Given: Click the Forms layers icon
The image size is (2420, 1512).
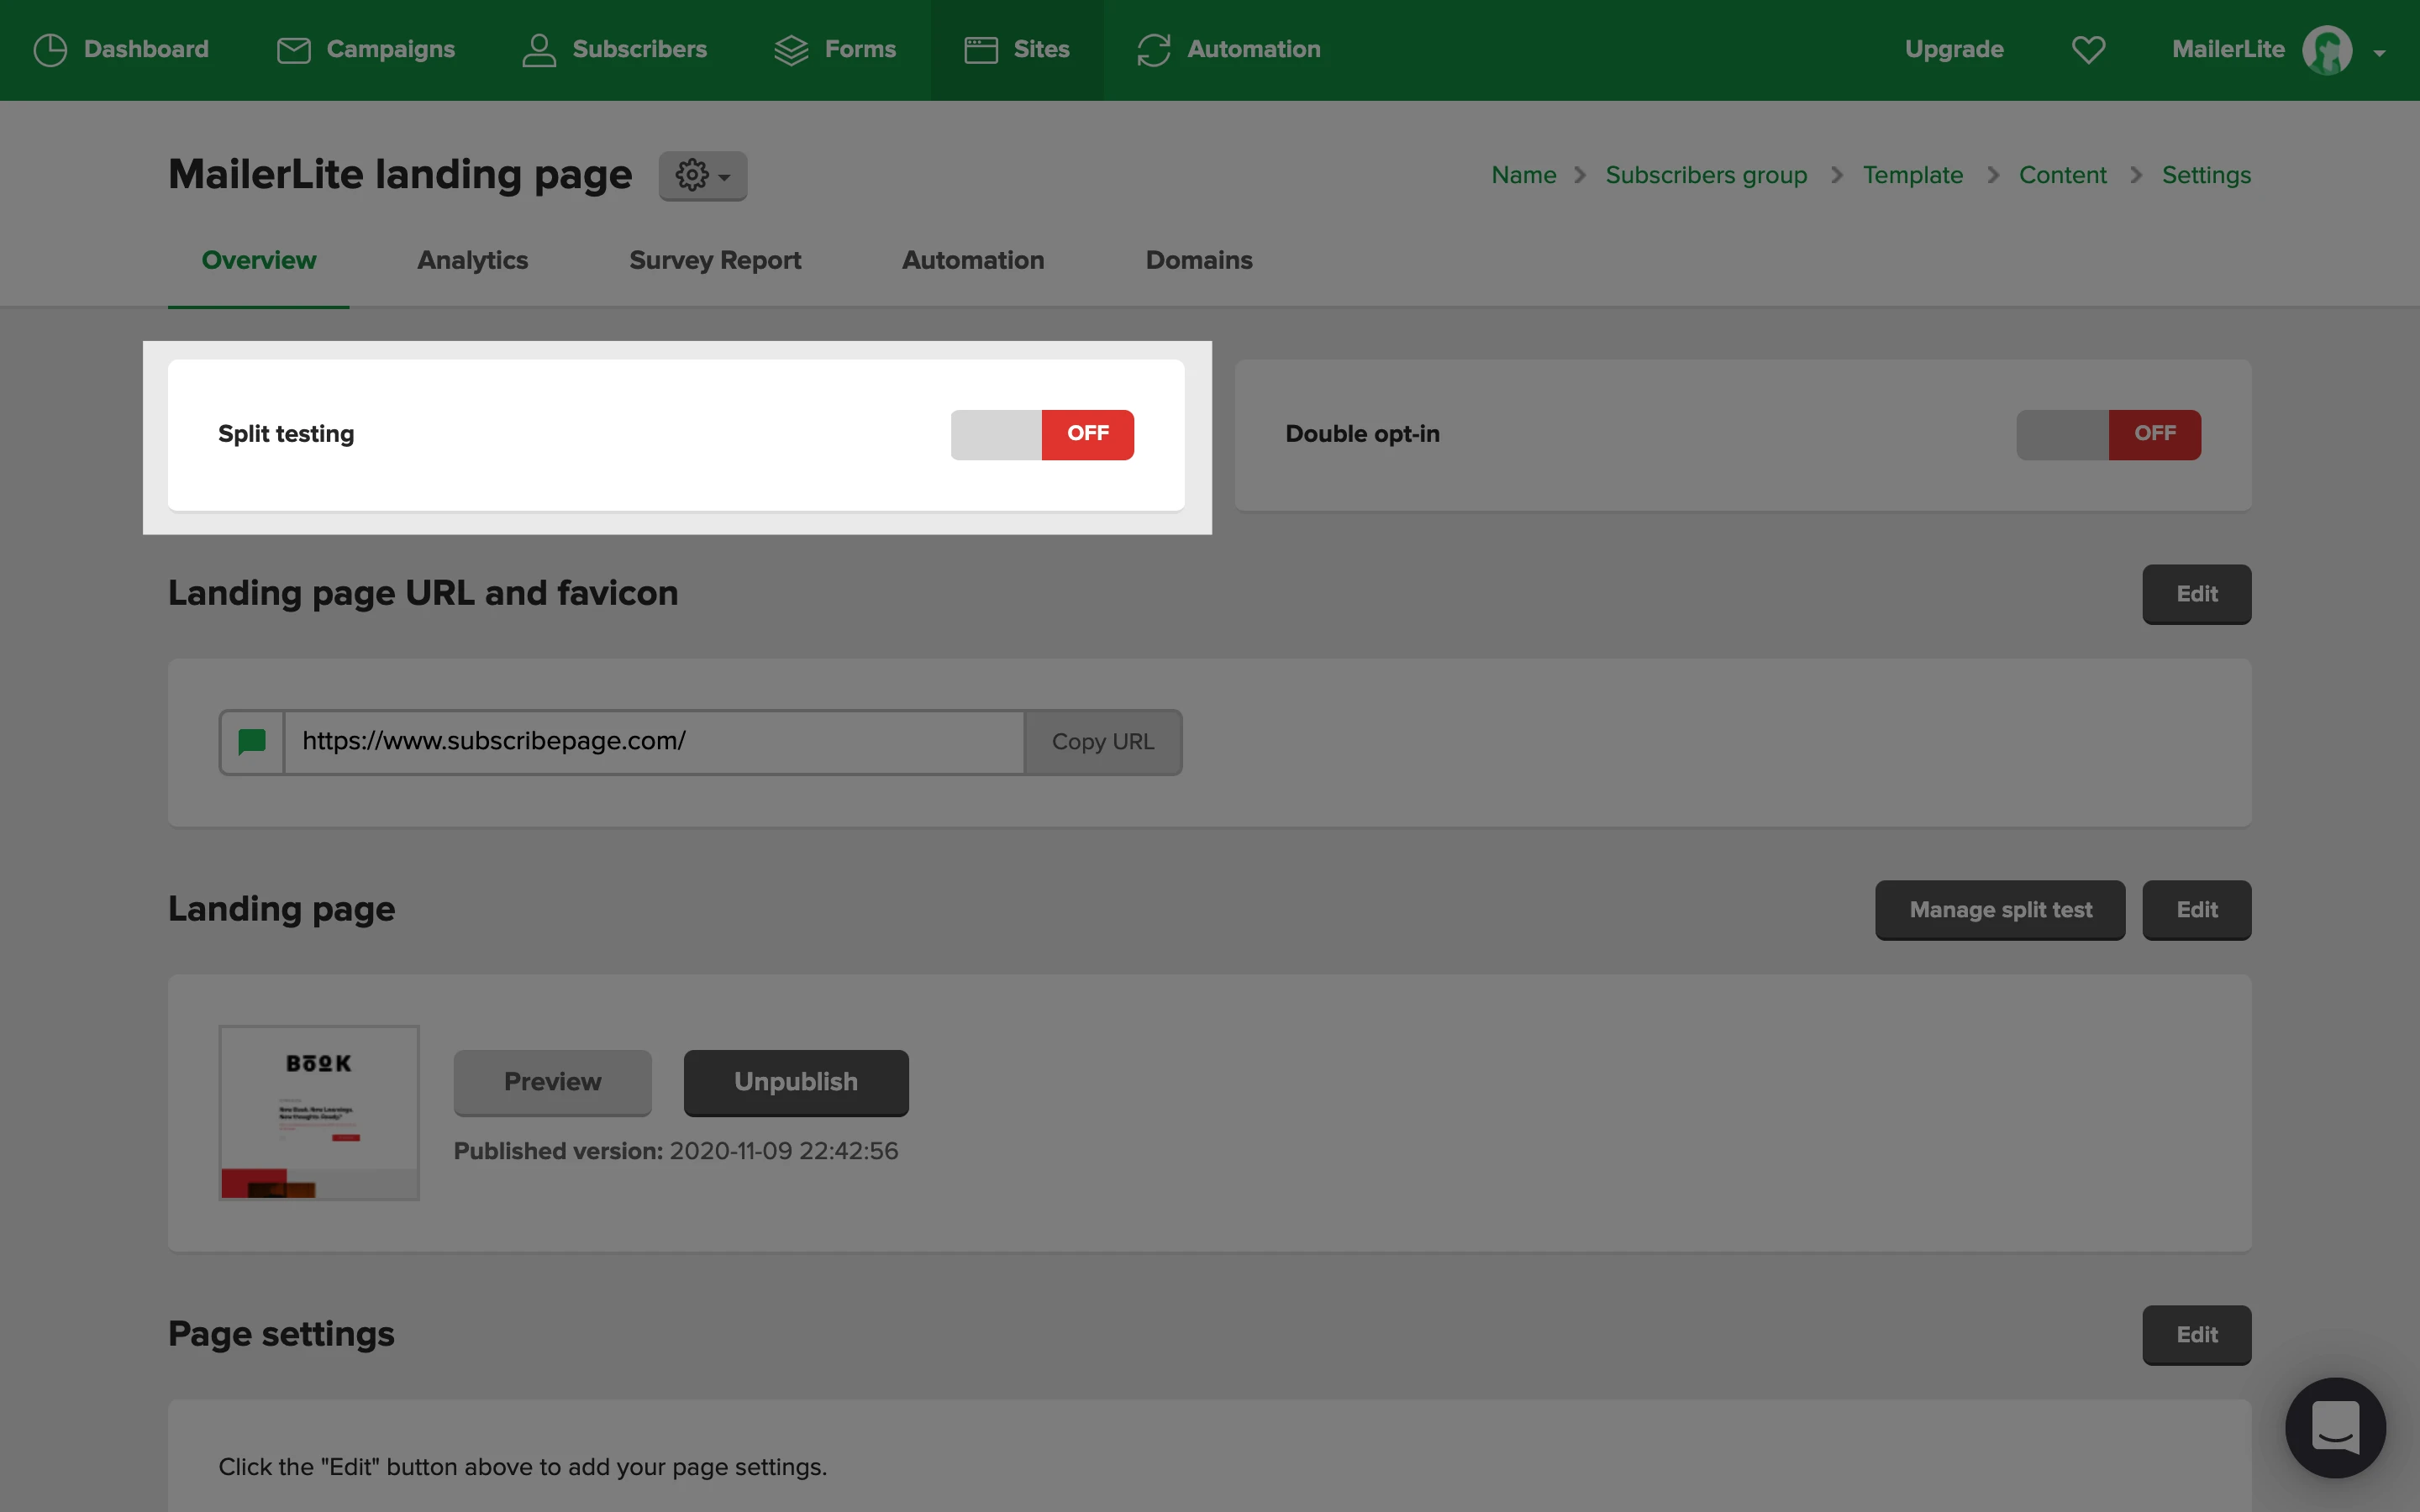Looking at the screenshot, I should point(791,50).
